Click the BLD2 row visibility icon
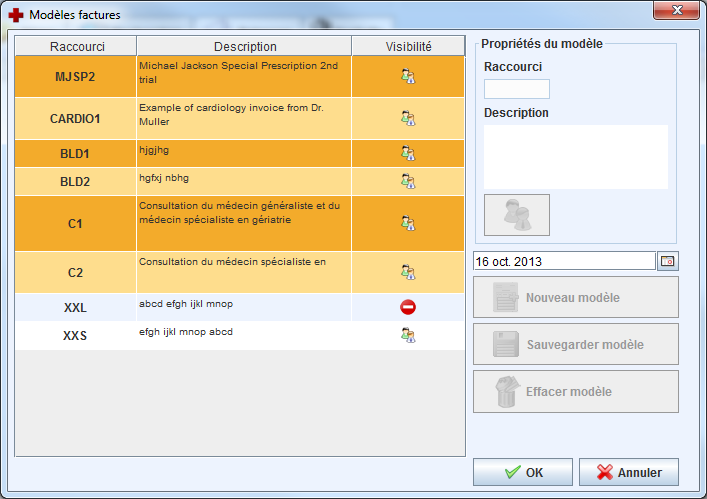This screenshot has height=499, width=707. (408, 181)
